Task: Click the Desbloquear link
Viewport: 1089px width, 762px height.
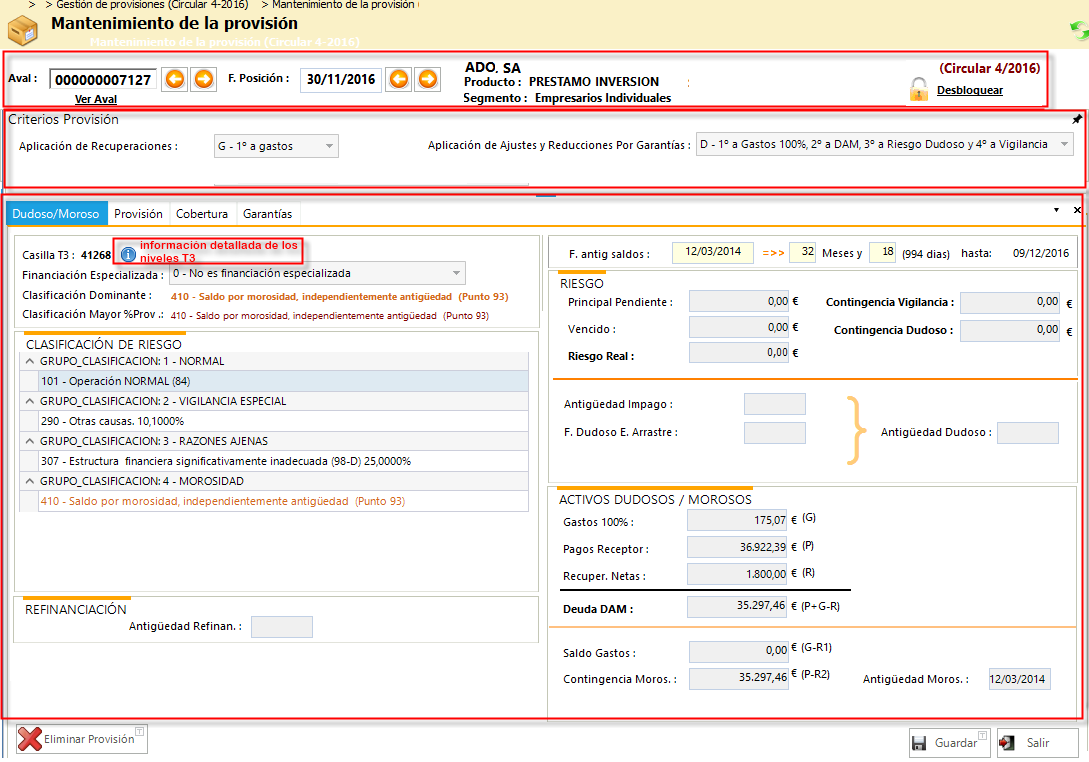Action: click(x=970, y=90)
